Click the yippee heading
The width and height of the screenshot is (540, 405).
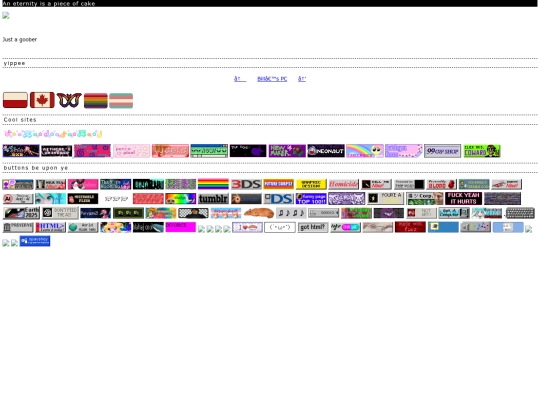point(14,63)
